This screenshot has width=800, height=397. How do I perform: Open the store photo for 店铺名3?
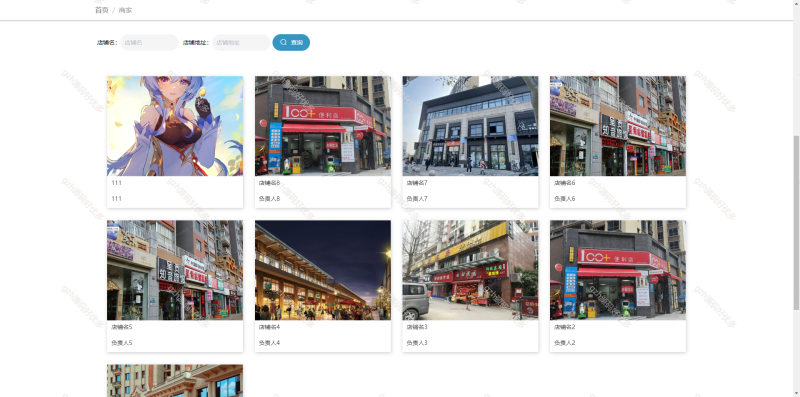click(x=470, y=270)
